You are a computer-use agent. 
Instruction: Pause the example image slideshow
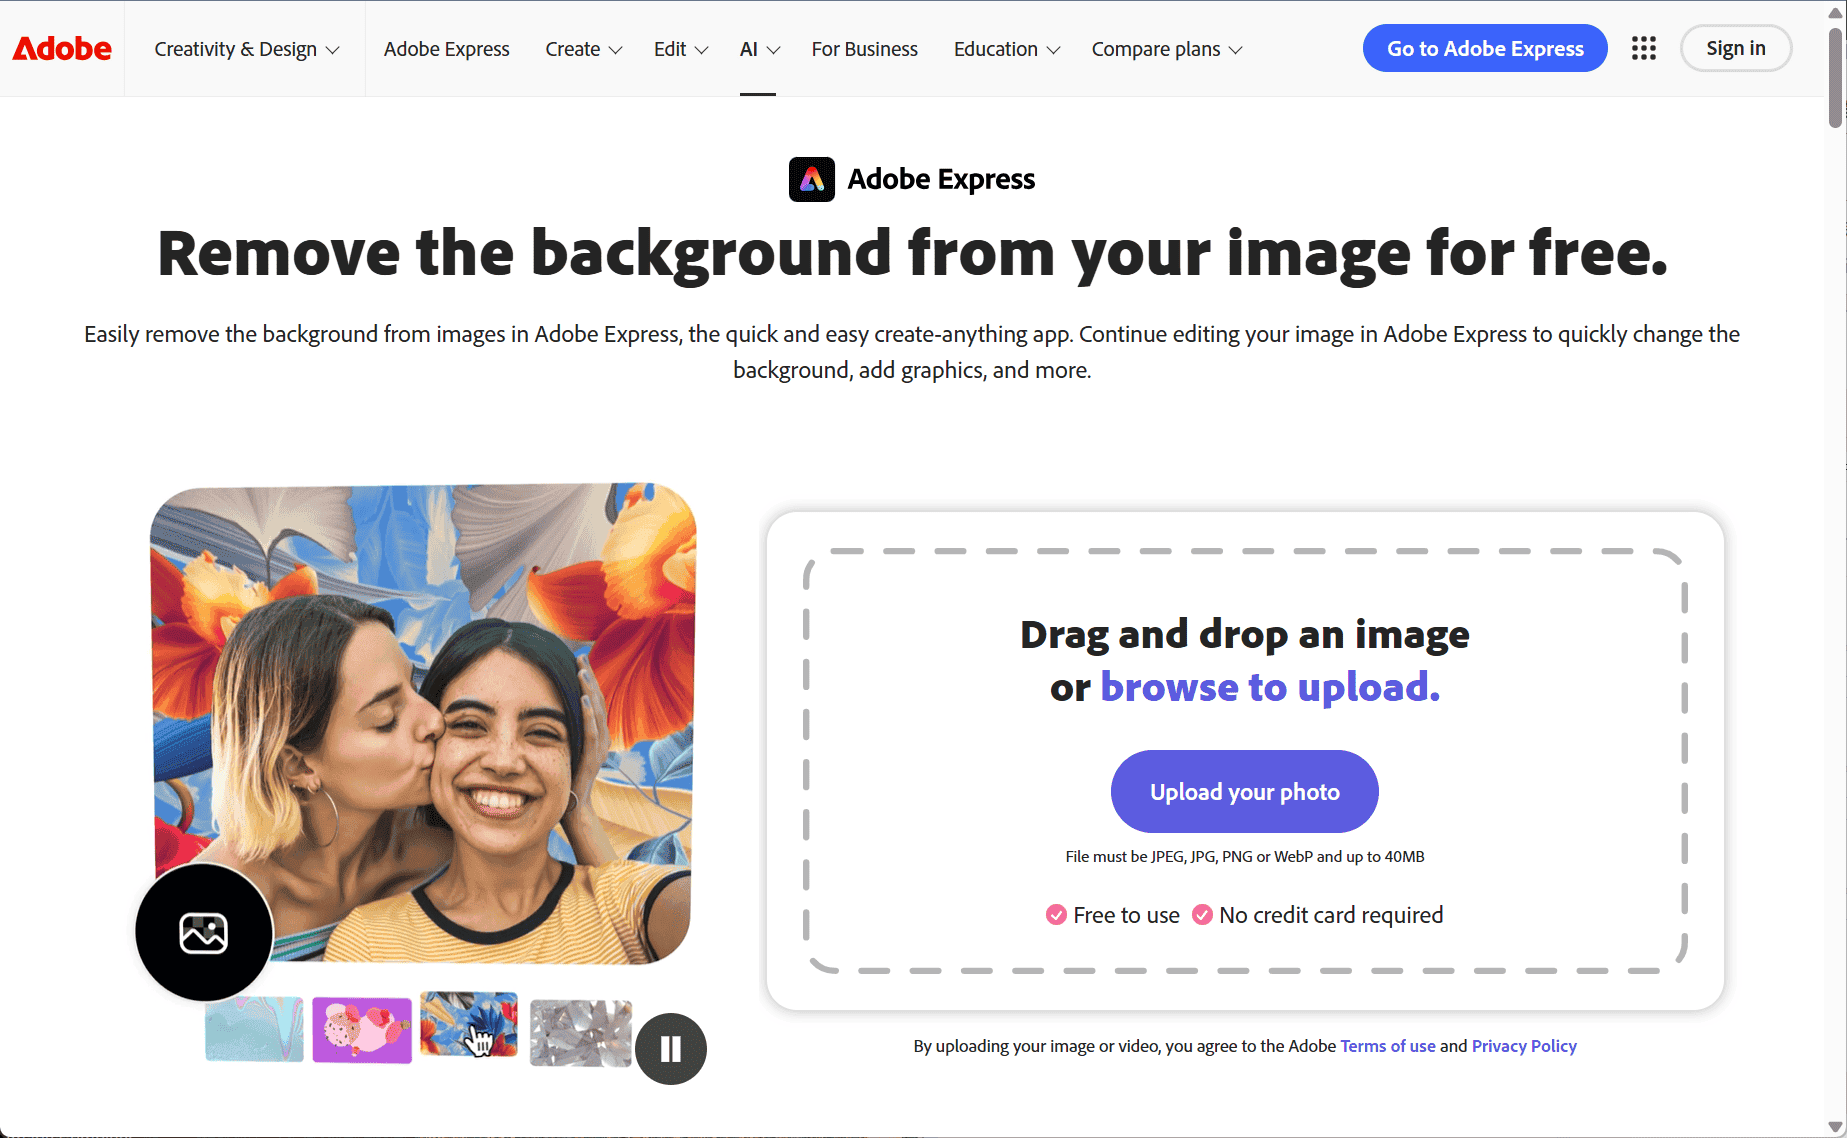(671, 1048)
